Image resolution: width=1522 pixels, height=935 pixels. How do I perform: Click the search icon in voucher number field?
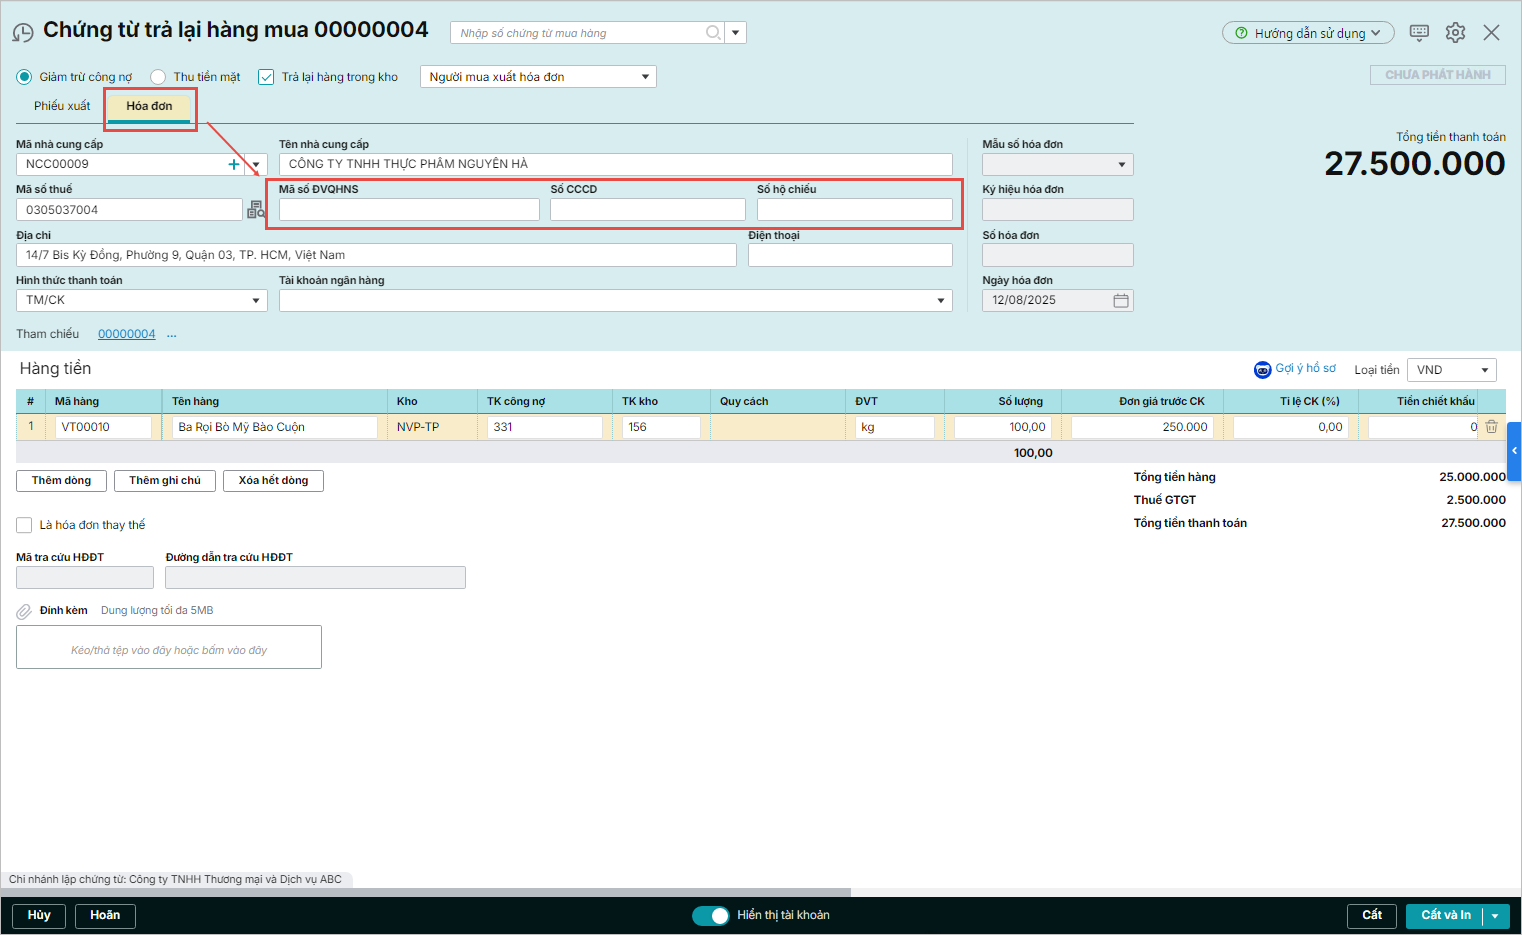coord(713,33)
